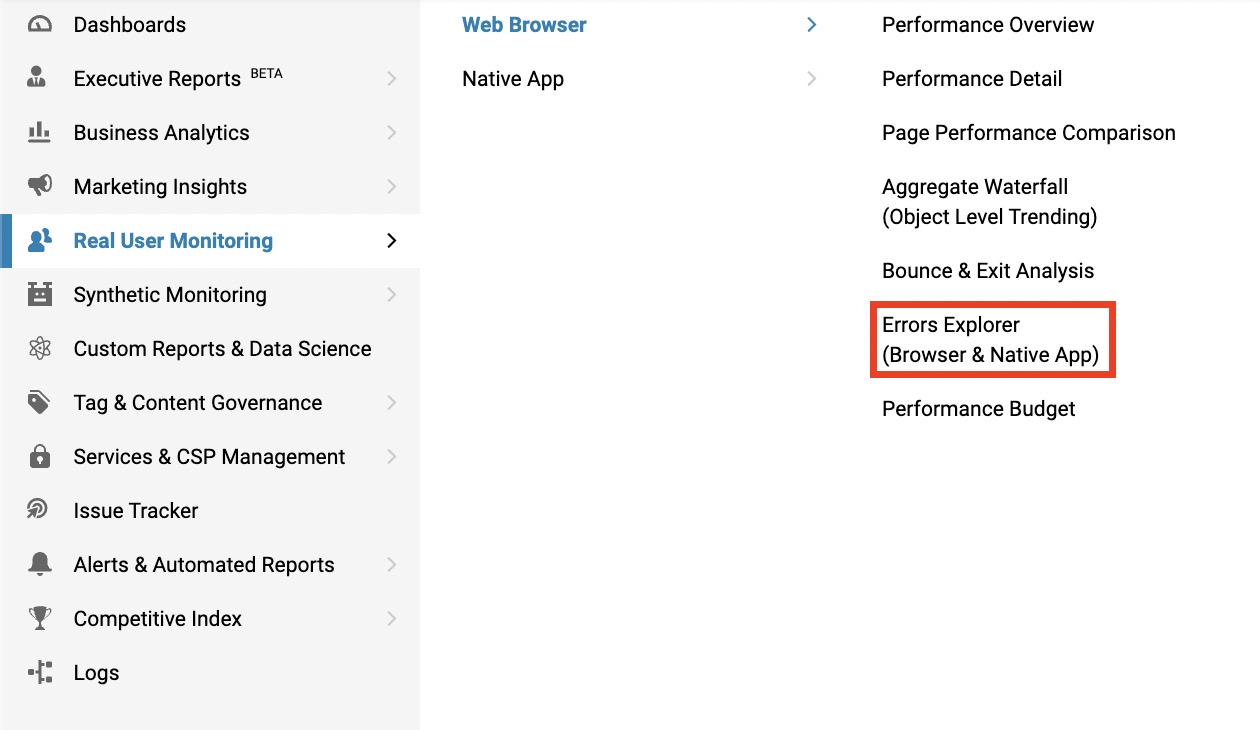Open Aggregate Waterfall (Object Level Trending)

click(x=990, y=202)
